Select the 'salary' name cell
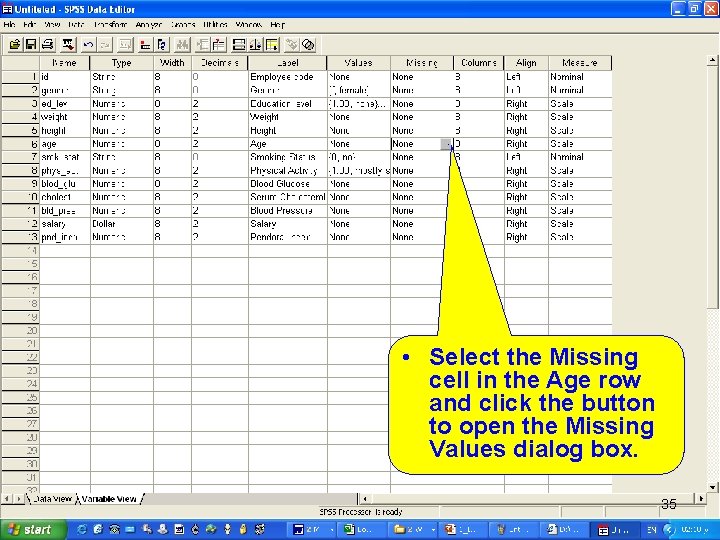 (65, 224)
